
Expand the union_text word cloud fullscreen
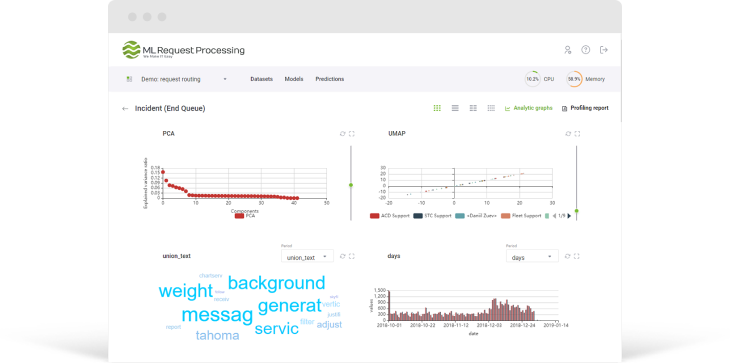351,256
